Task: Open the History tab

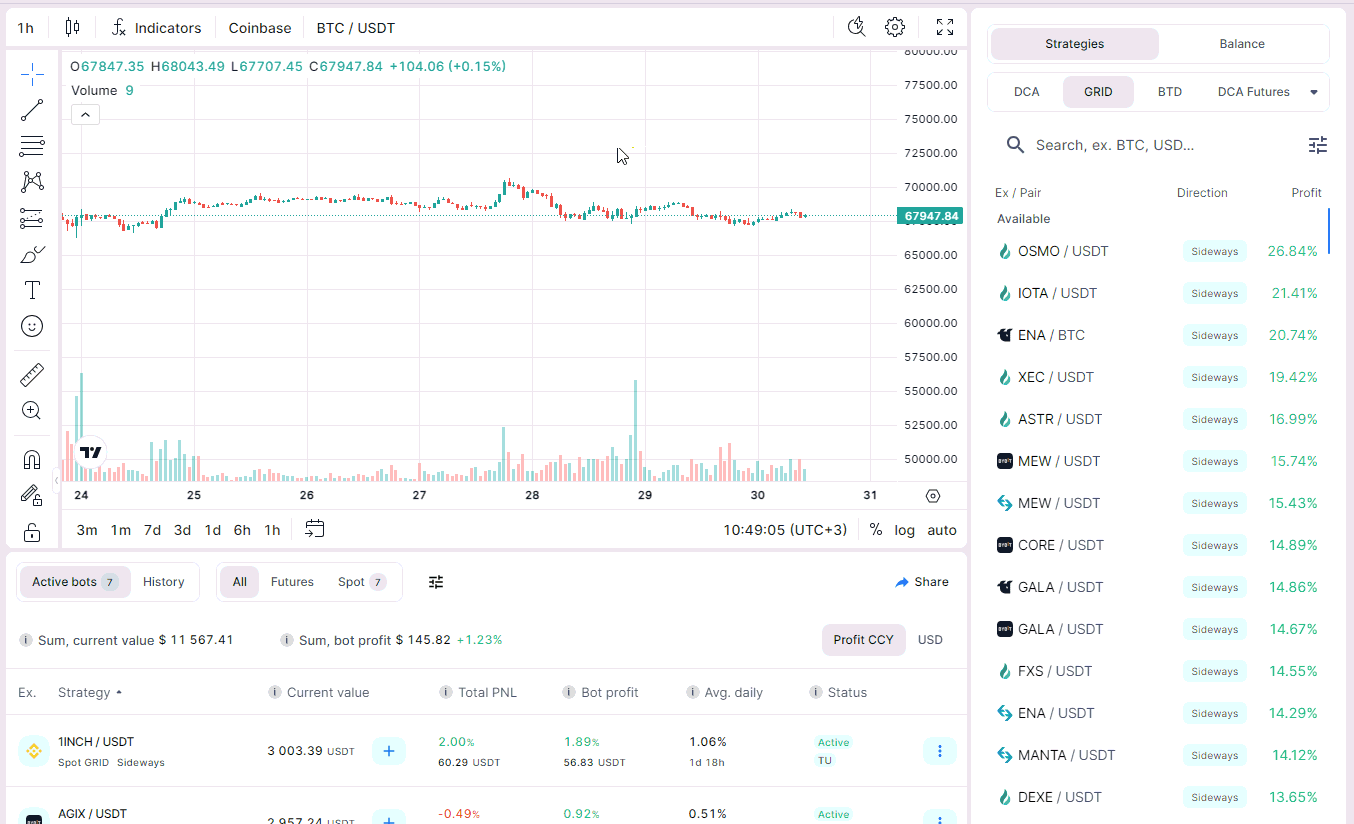Action: 163,582
